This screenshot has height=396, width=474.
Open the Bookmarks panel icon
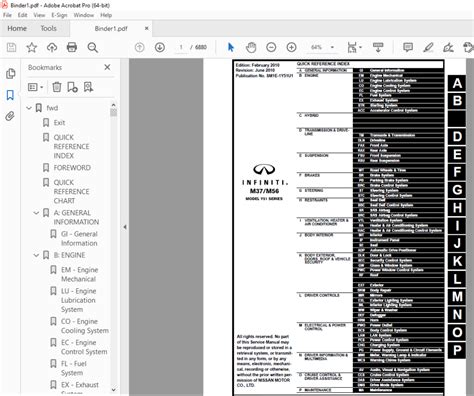click(x=10, y=95)
